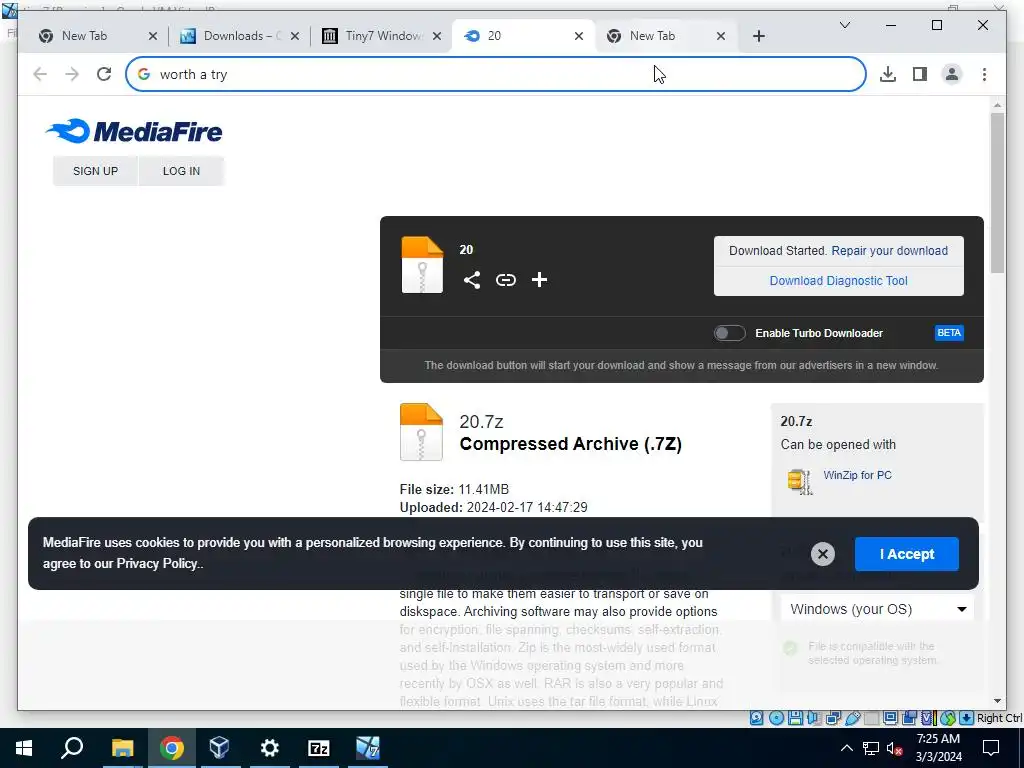This screenshot has width=1024, height=768.
Task: Expand Chrome tab search chevron
Action: 844,25
